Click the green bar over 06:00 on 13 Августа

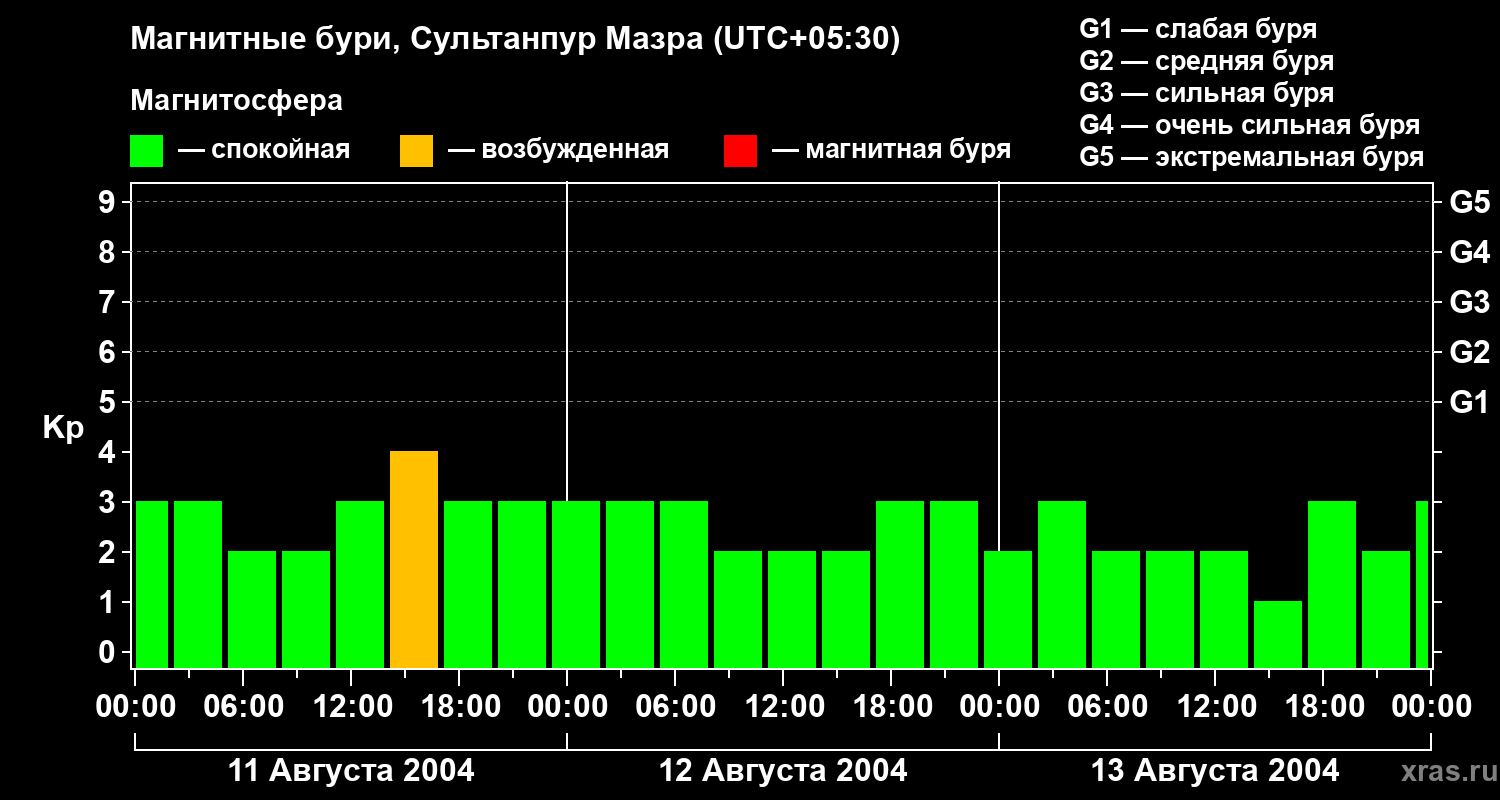point(1116,610)
